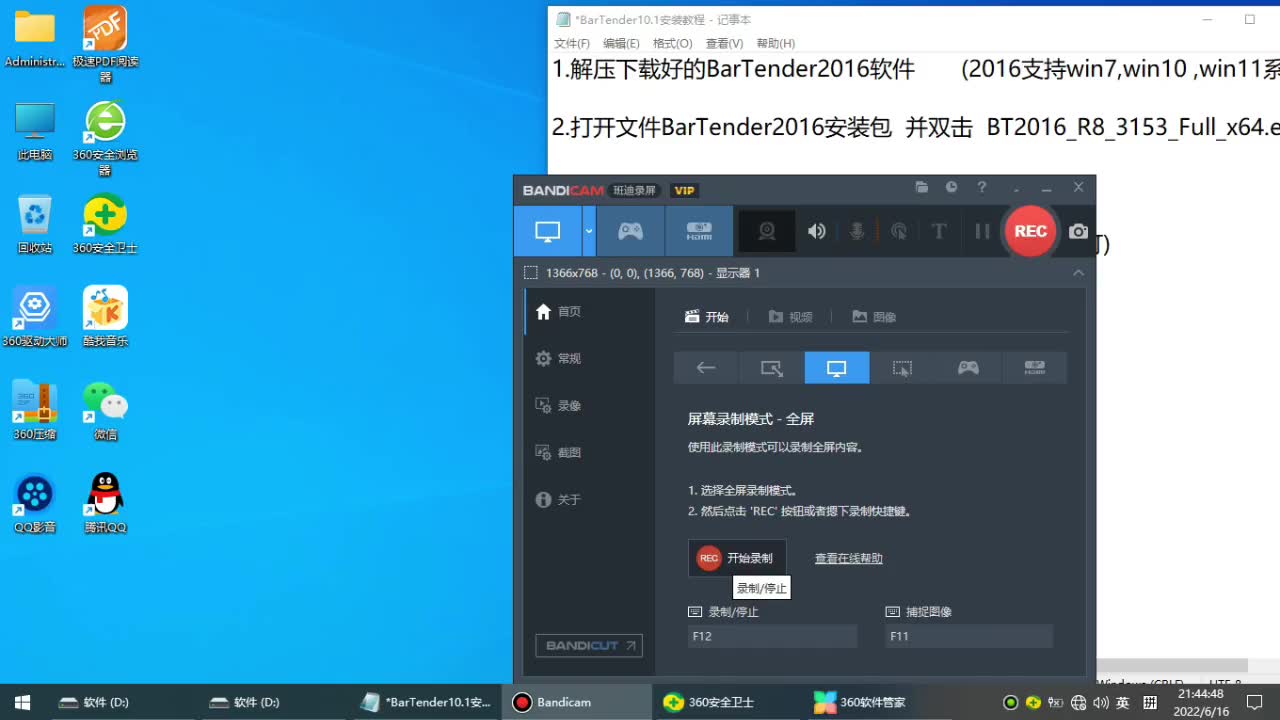This screenshot has height=720, width=1280.
Task: Select the 酷我音乐 desktop icon
Action: [x=105, y=317]
